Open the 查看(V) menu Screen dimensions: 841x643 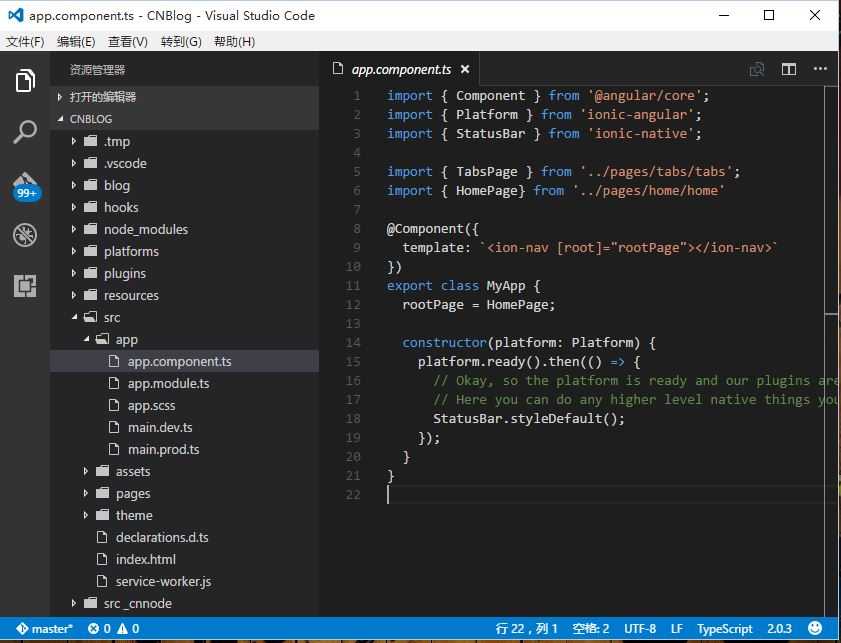point(127,41)
